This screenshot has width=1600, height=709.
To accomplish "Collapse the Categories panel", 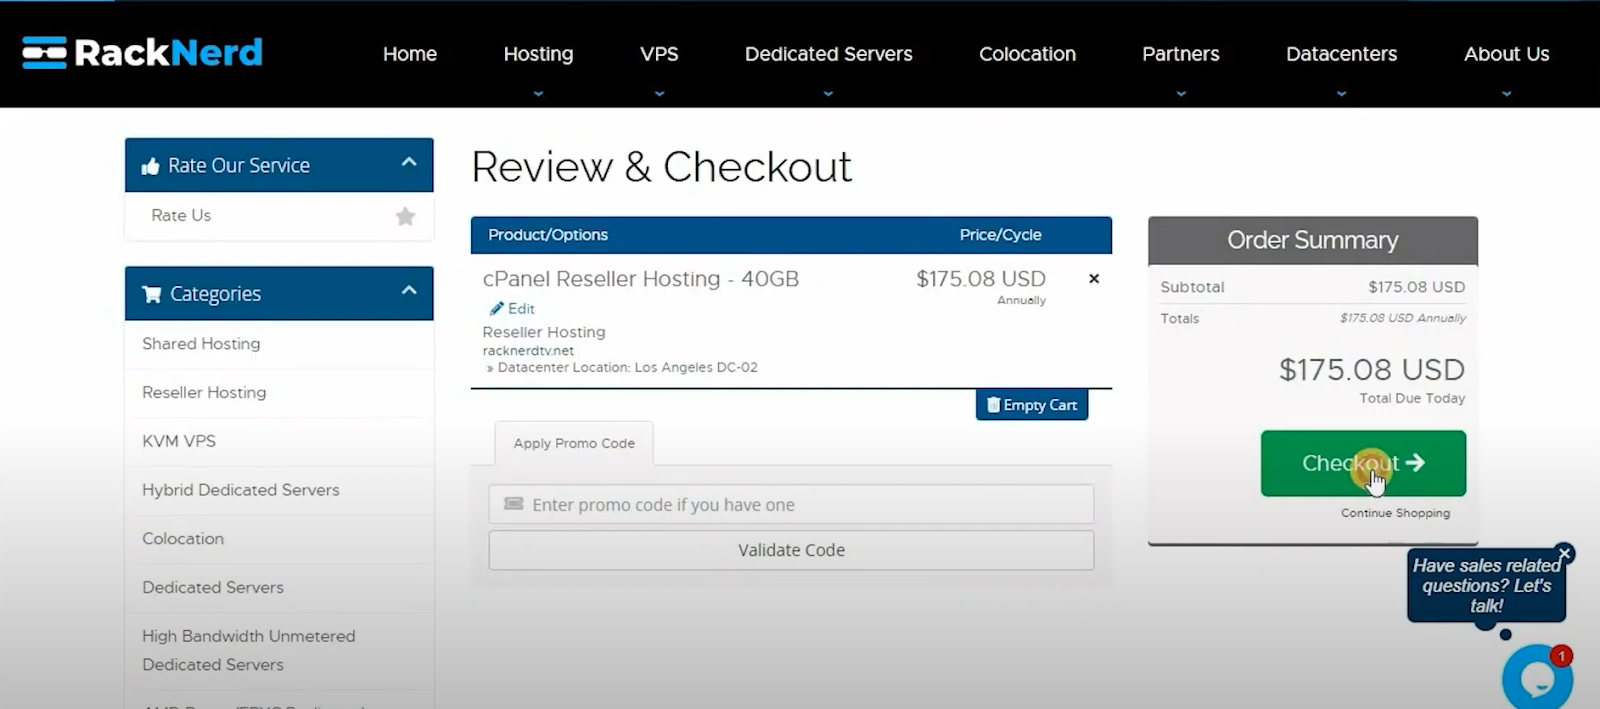I will (x=409, y=290).
